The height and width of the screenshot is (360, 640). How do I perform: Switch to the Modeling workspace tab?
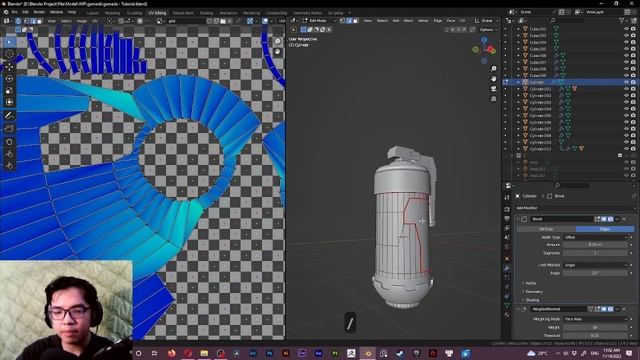click(112, 13)
